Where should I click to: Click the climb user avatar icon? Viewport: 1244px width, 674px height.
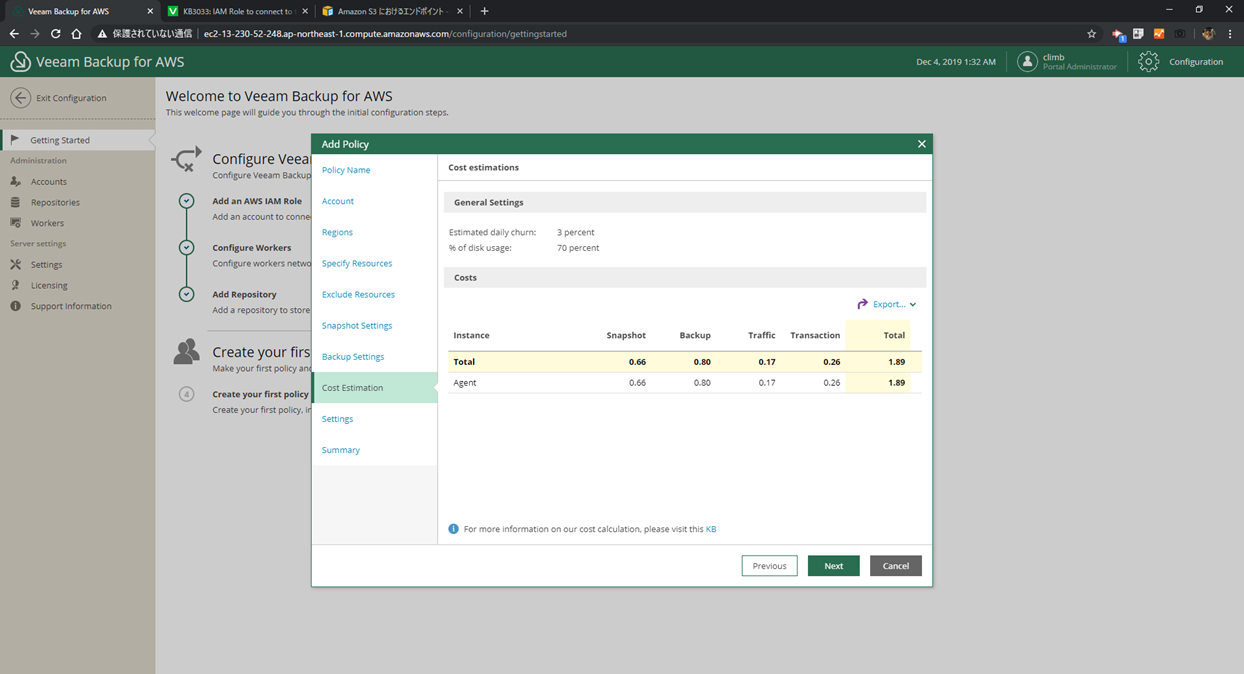1027,62
